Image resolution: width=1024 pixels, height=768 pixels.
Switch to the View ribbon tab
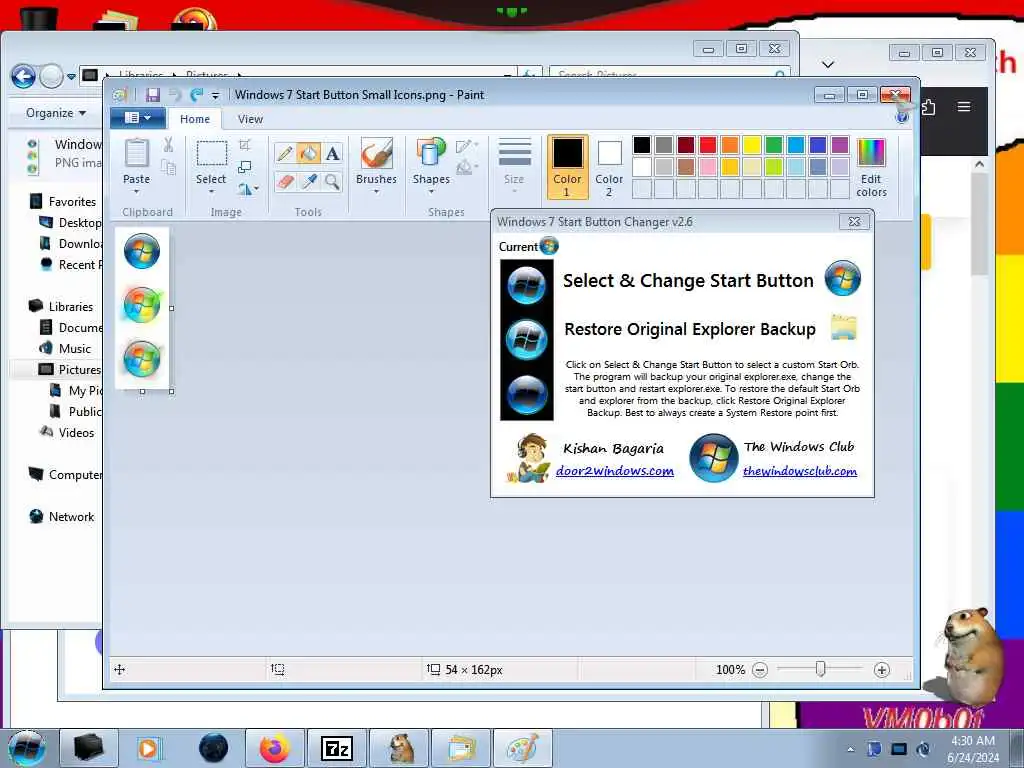coord(250,119)
